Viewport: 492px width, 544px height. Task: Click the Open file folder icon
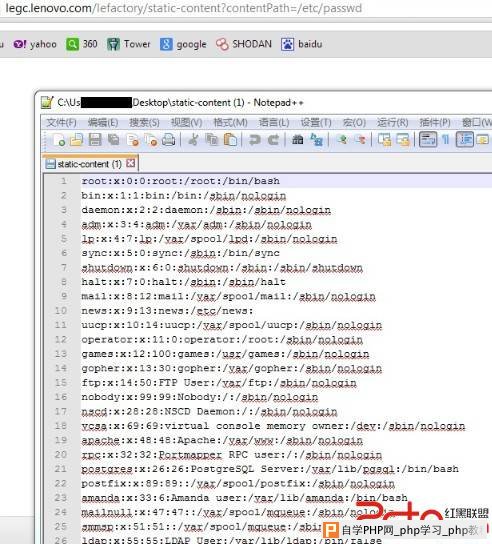tap(76, 140)
